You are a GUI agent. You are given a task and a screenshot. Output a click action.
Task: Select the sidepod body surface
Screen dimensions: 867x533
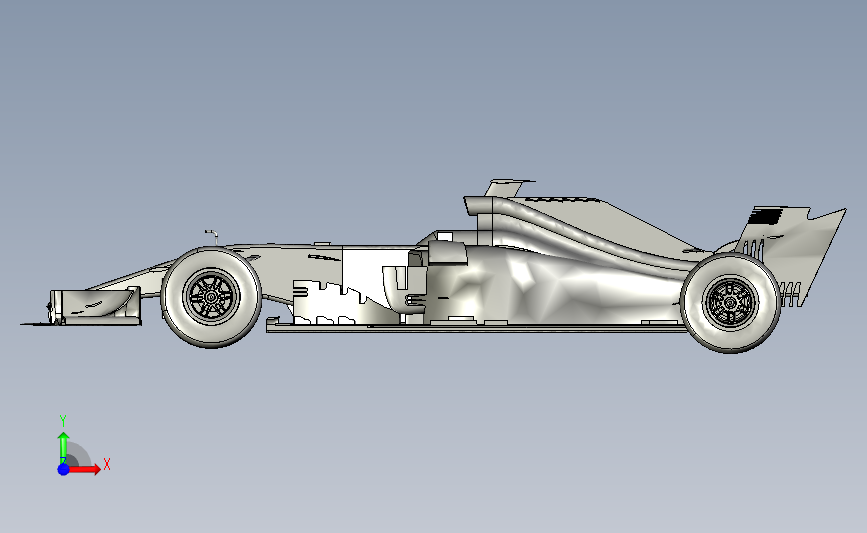click(x=553, y=288)
